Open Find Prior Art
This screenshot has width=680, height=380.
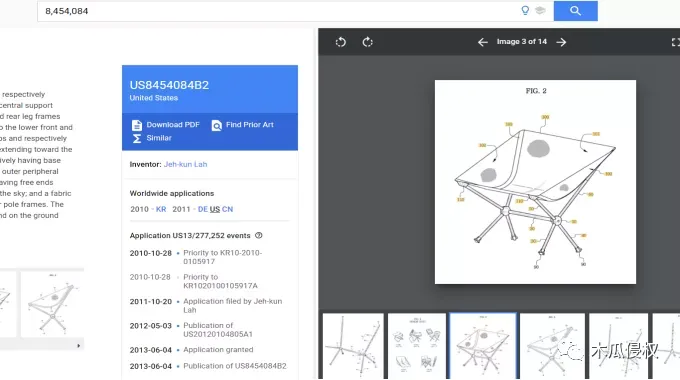(x=242, y=125)
